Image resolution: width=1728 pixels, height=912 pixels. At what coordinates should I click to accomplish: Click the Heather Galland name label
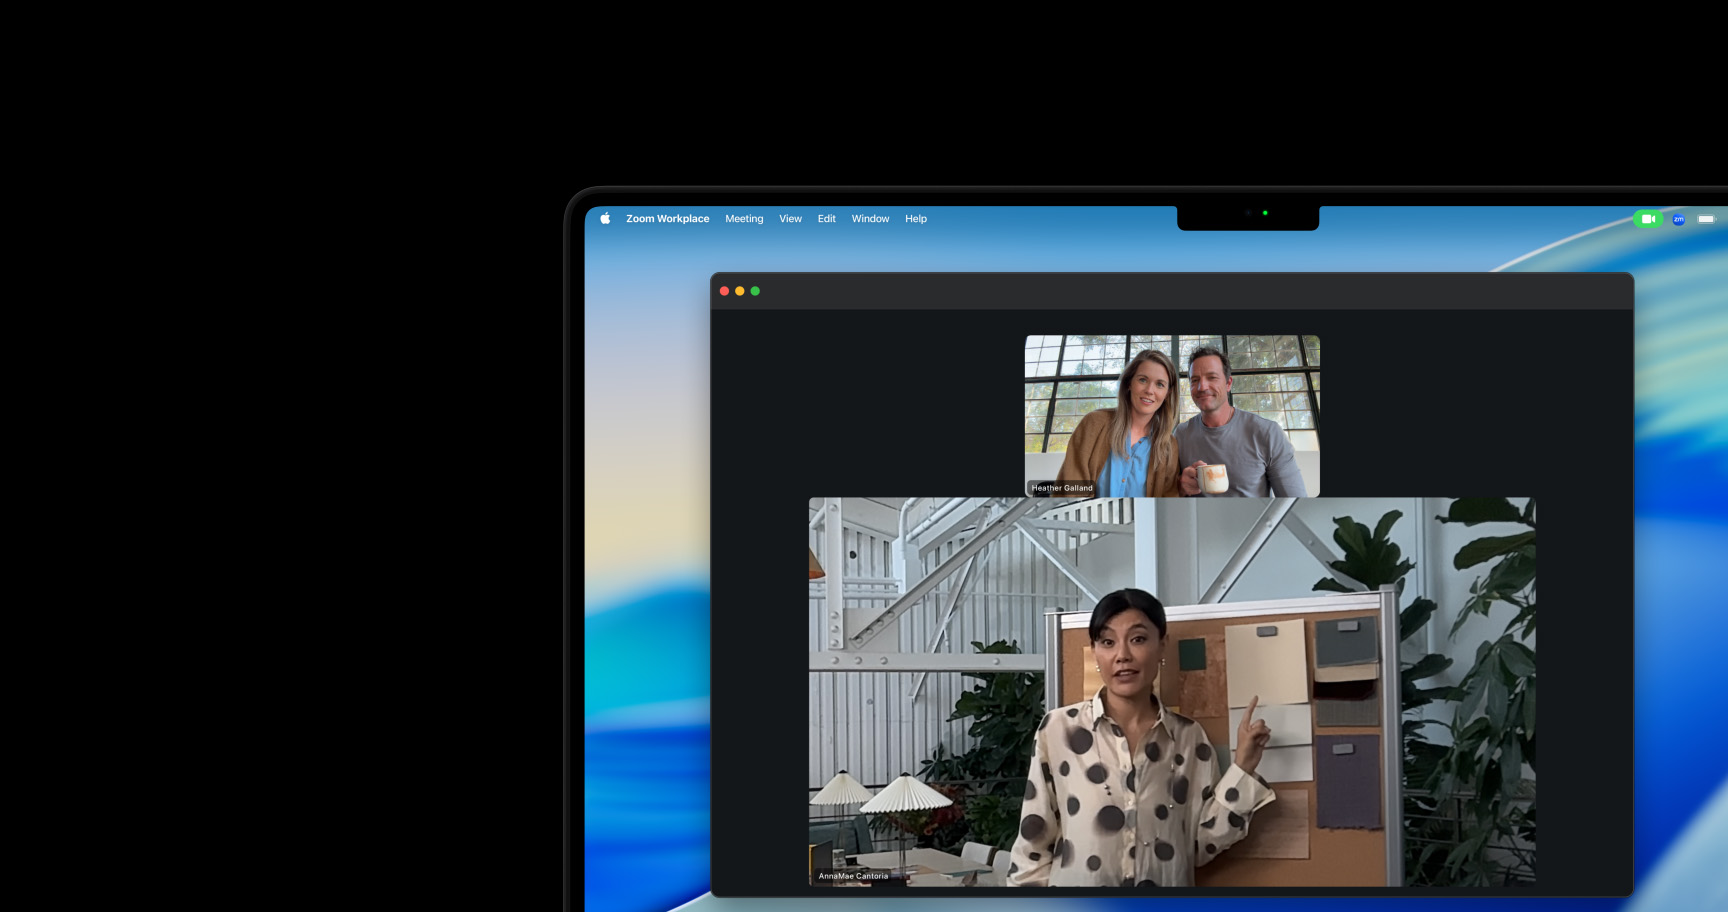click(1062, 488)
